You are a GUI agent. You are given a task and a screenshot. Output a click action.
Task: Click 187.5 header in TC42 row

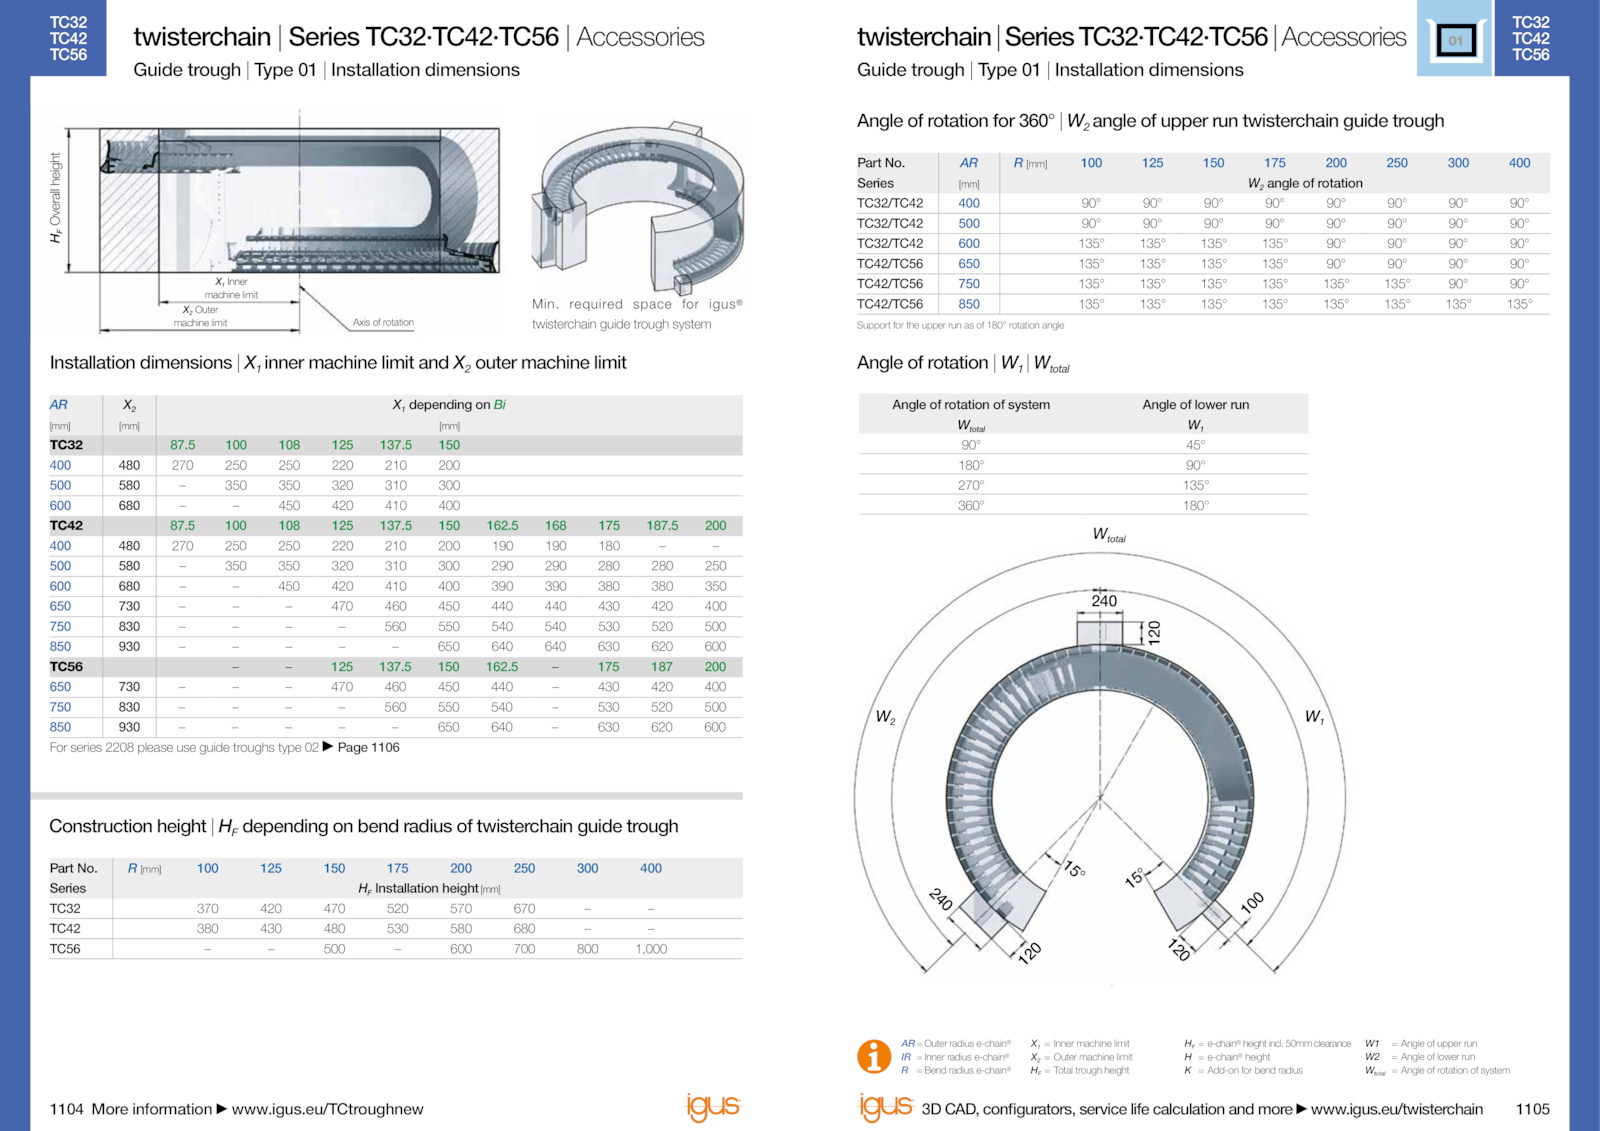[662, 525]
